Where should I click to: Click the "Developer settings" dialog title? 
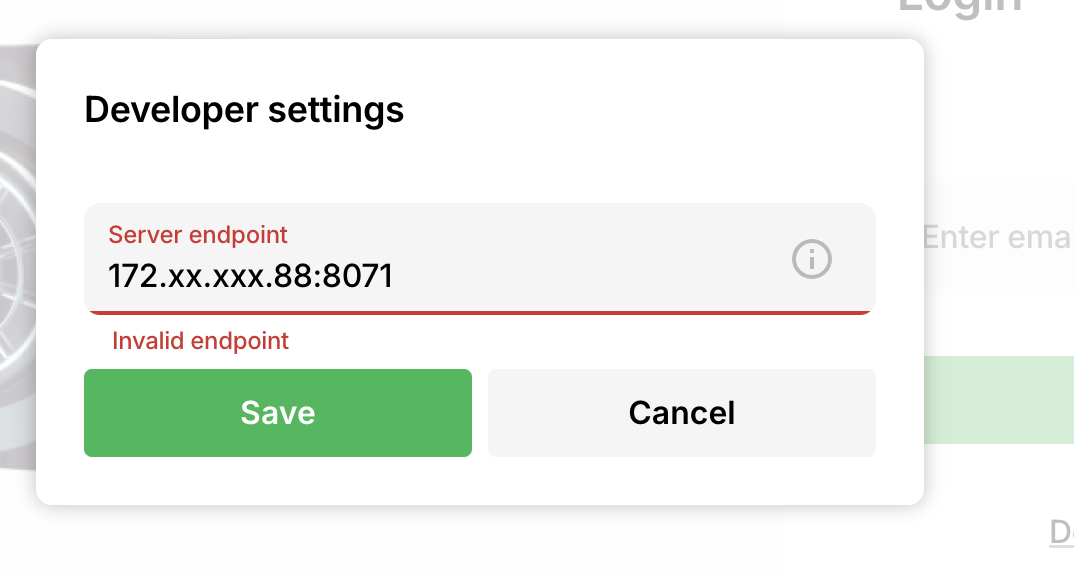244,109
